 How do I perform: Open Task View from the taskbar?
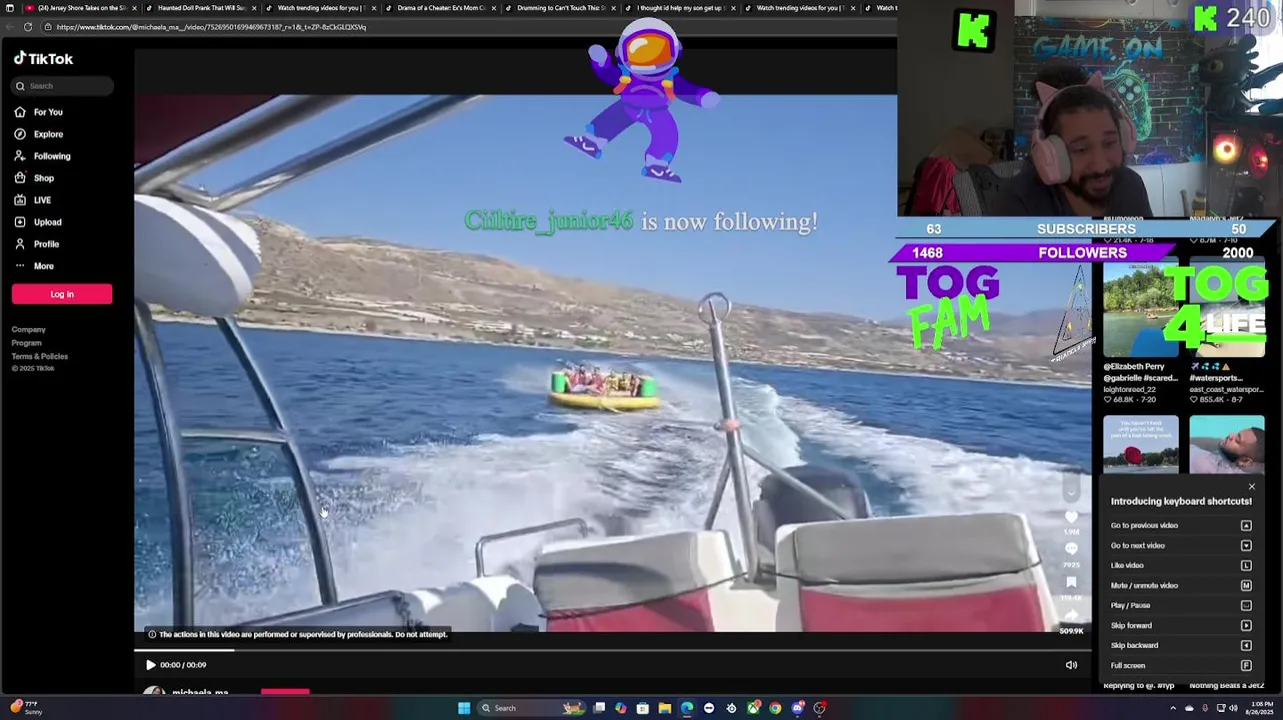599,708
